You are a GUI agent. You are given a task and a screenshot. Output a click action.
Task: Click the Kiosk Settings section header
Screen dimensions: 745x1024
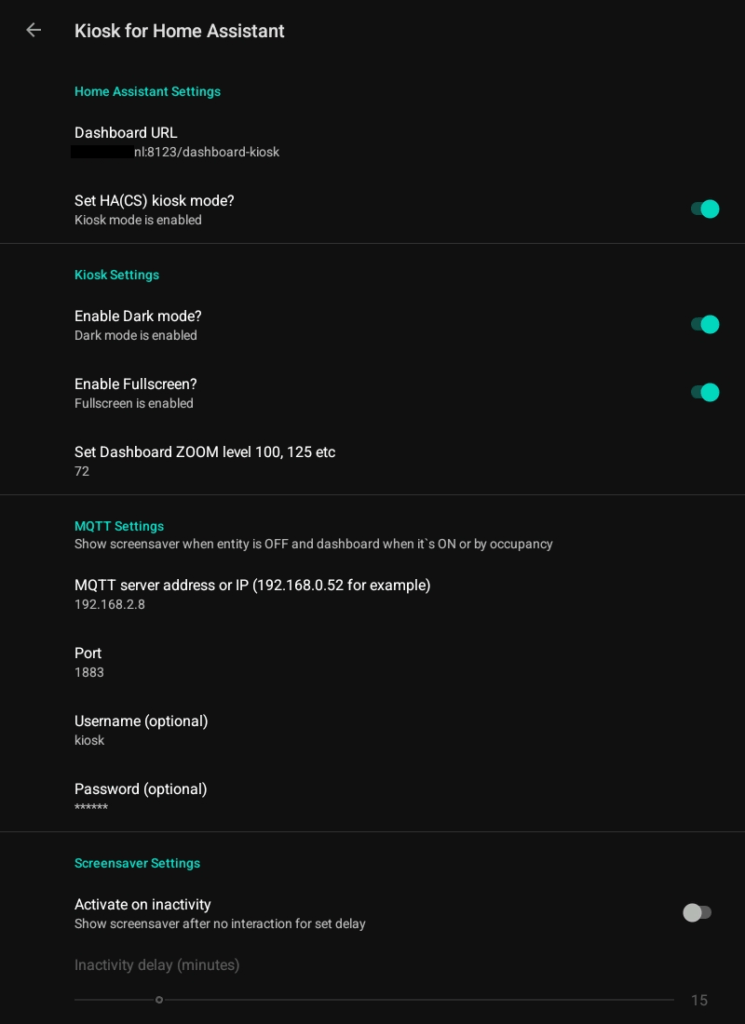[x=116, y=274]
